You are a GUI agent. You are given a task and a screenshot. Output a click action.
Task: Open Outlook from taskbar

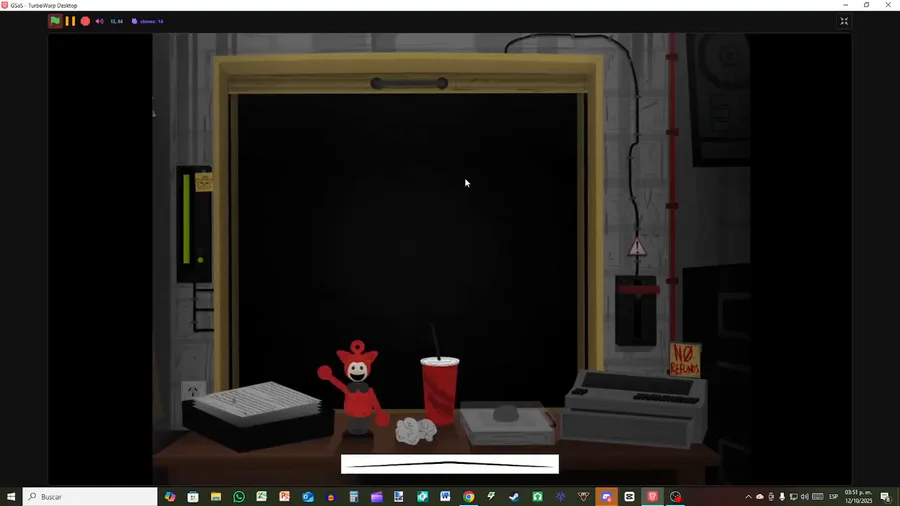tap(308, 496)
